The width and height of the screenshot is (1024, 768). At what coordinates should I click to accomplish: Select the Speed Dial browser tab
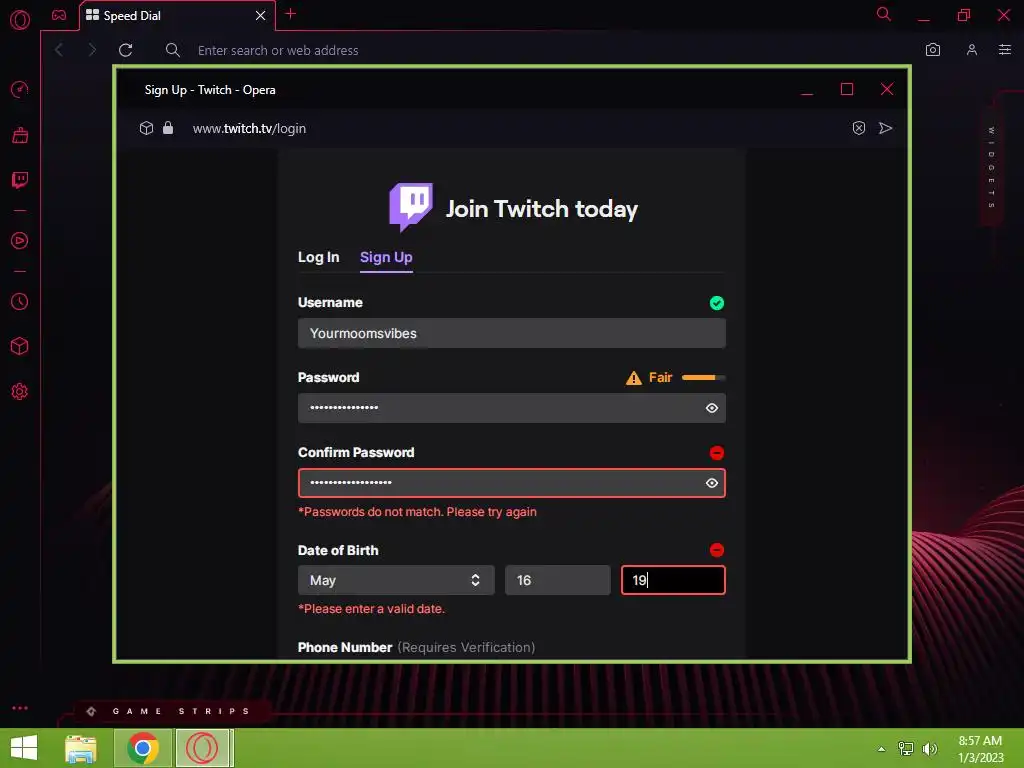click(x=176, y=16)
